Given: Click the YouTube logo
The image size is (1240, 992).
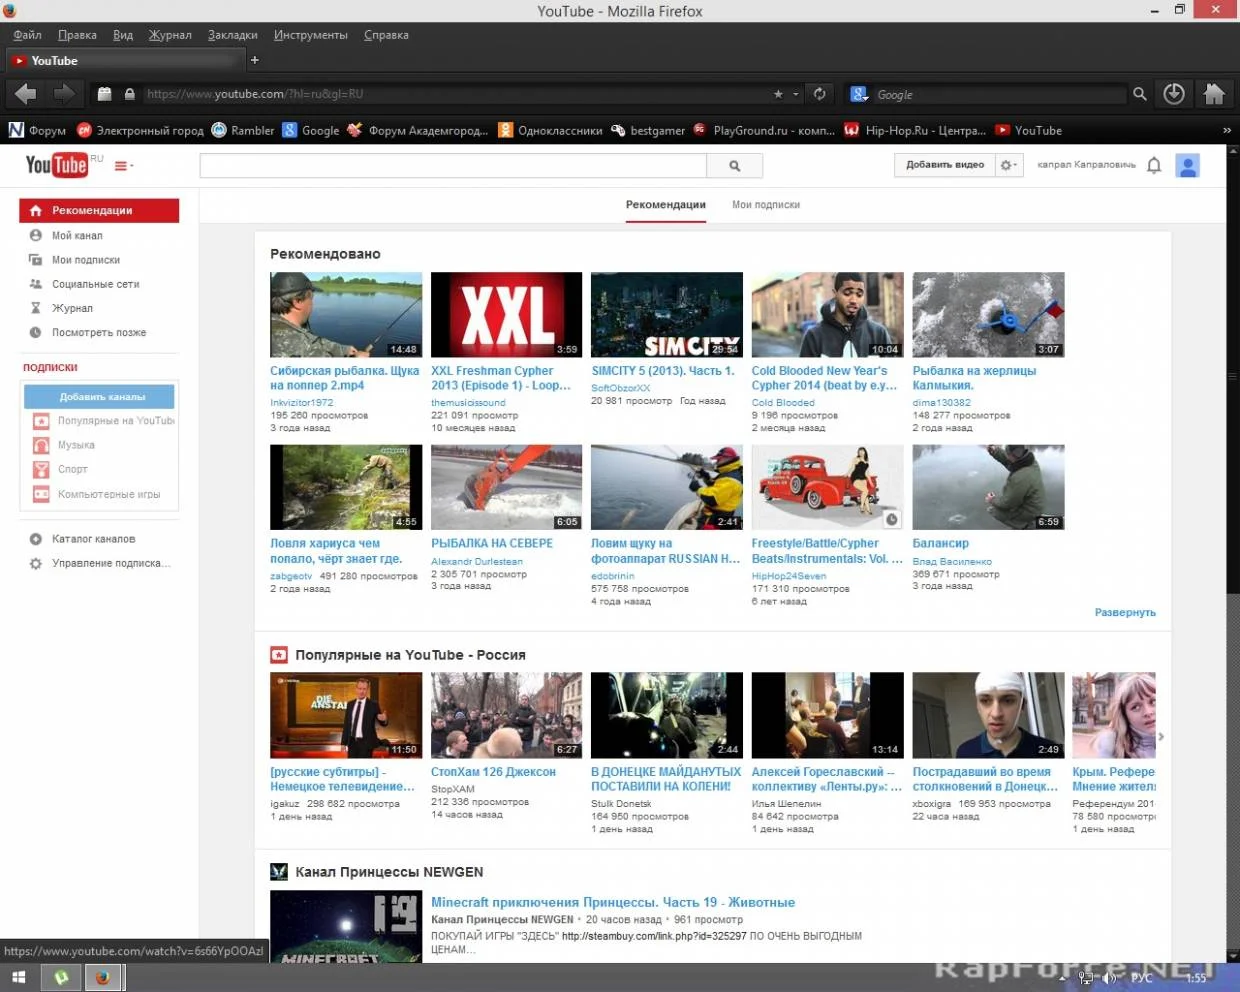Looking at the screenshot, I should click(x=57, y=165).
